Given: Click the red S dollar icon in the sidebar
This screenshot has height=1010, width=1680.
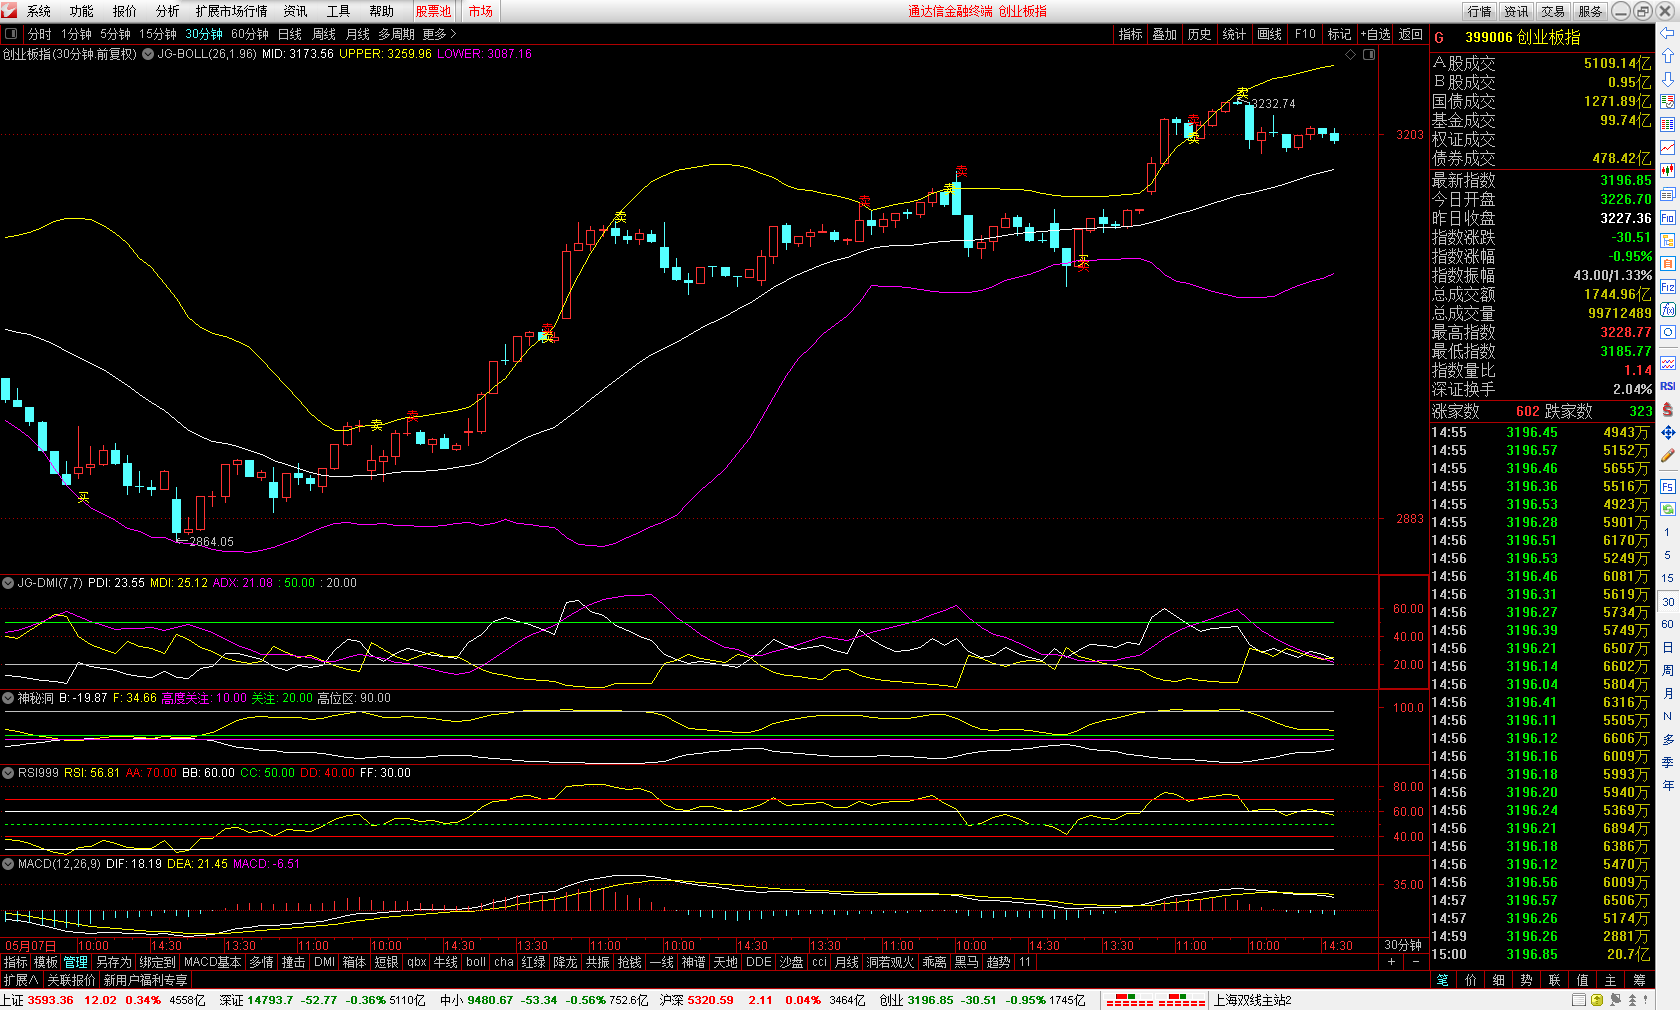Looking at the screenshot, I should pos(1667,410).
